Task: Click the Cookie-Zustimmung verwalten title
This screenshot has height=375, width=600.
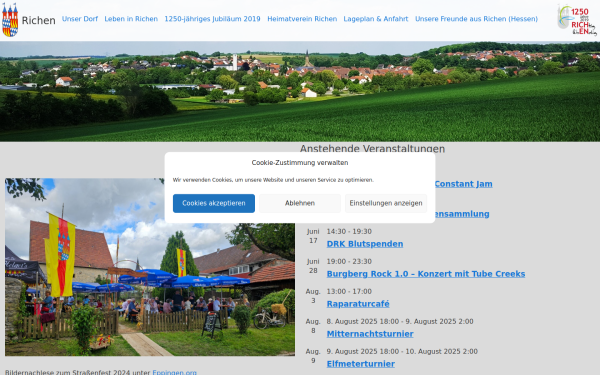Action: [x=300, y=163]
